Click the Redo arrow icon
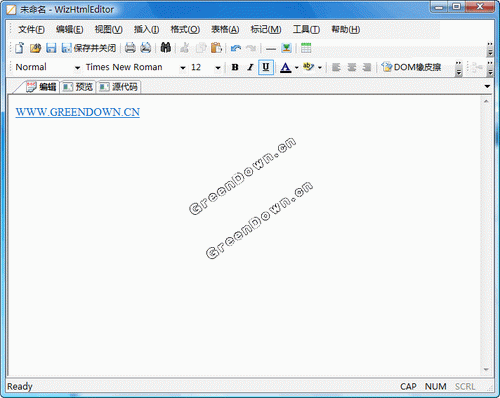The image size is (500, 398). (251, 48)
